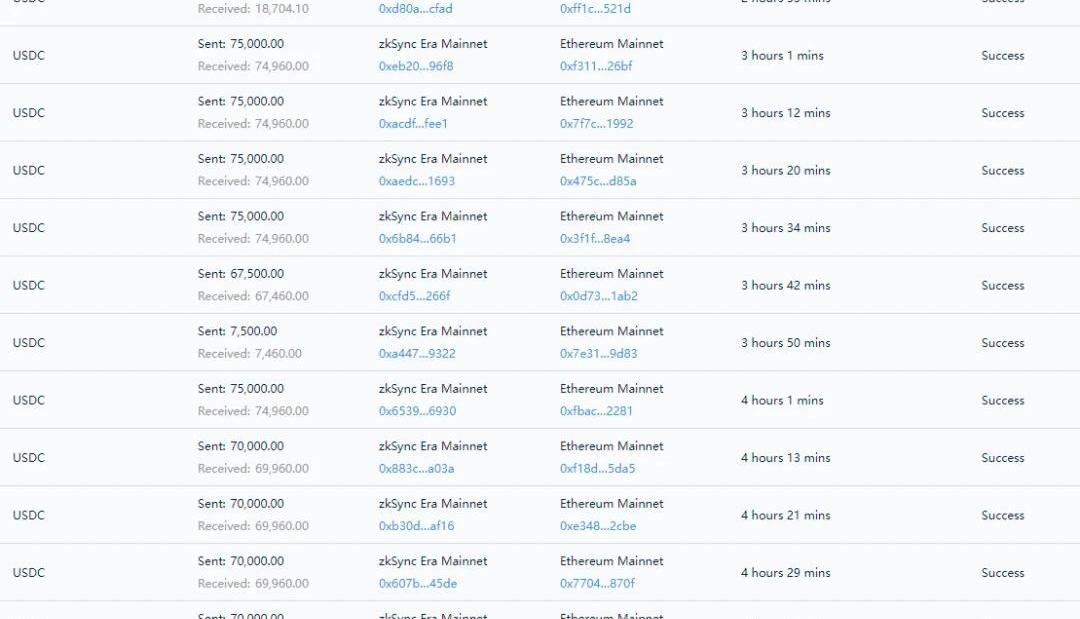Viewport: 1080px width, 619px height.
Task: Click Success status in 3 hours 42 mins row
Action: point(1002,286)
